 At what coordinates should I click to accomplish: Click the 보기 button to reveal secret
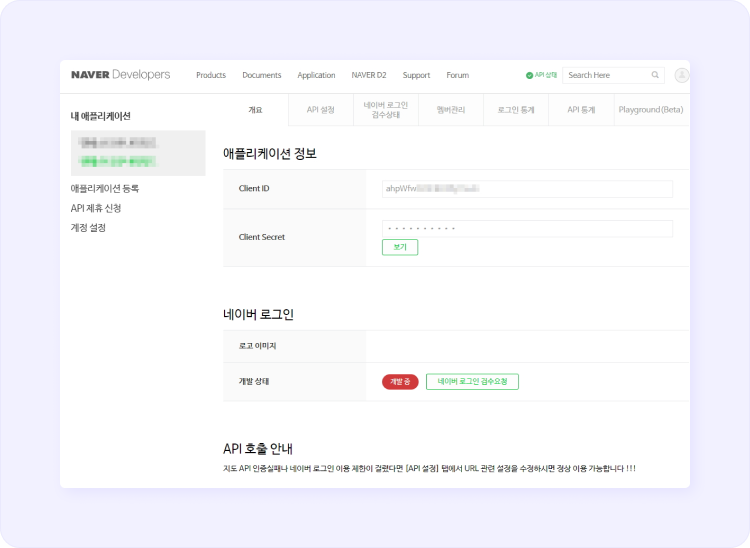pyautogui.click(x=400, y=247)
